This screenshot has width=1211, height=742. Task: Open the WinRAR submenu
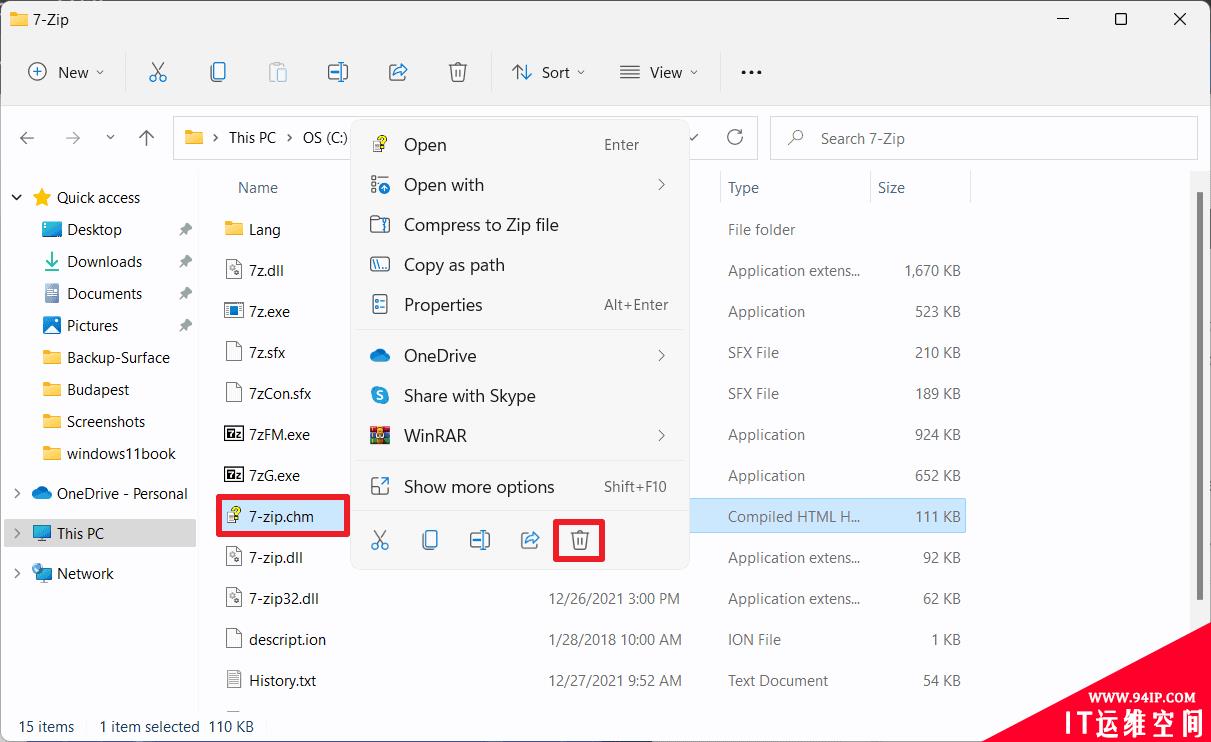tap(520, 436)
